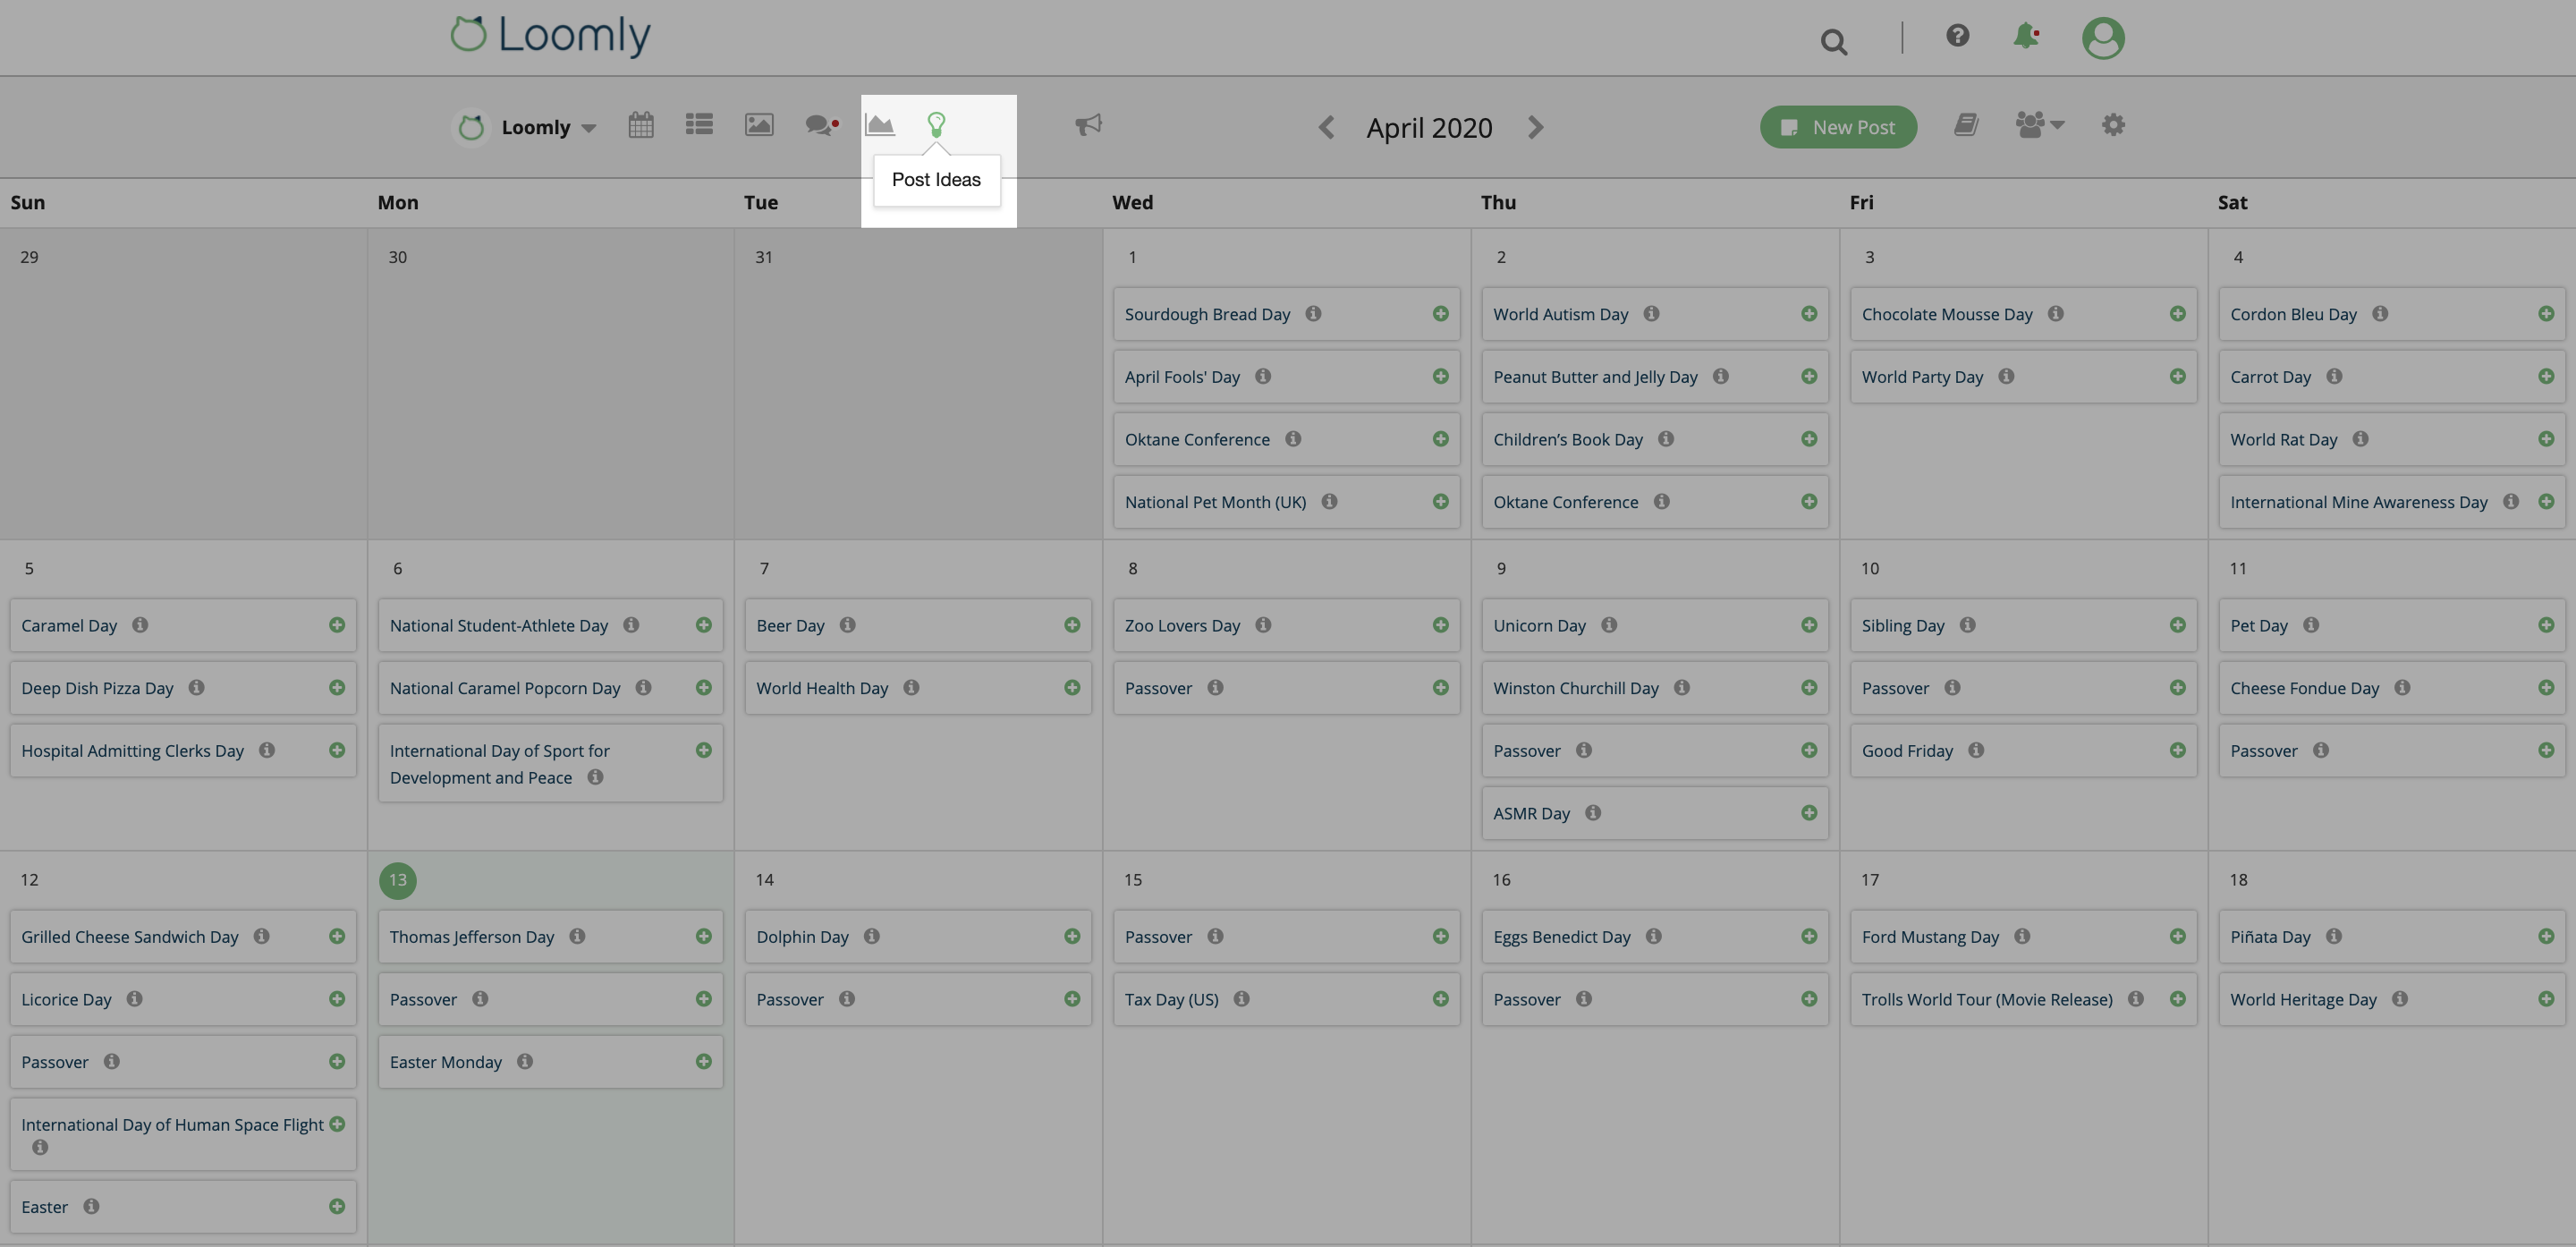Open the Ads megaphone icon
2576x1247 pixels.
tap(1088, 125)
